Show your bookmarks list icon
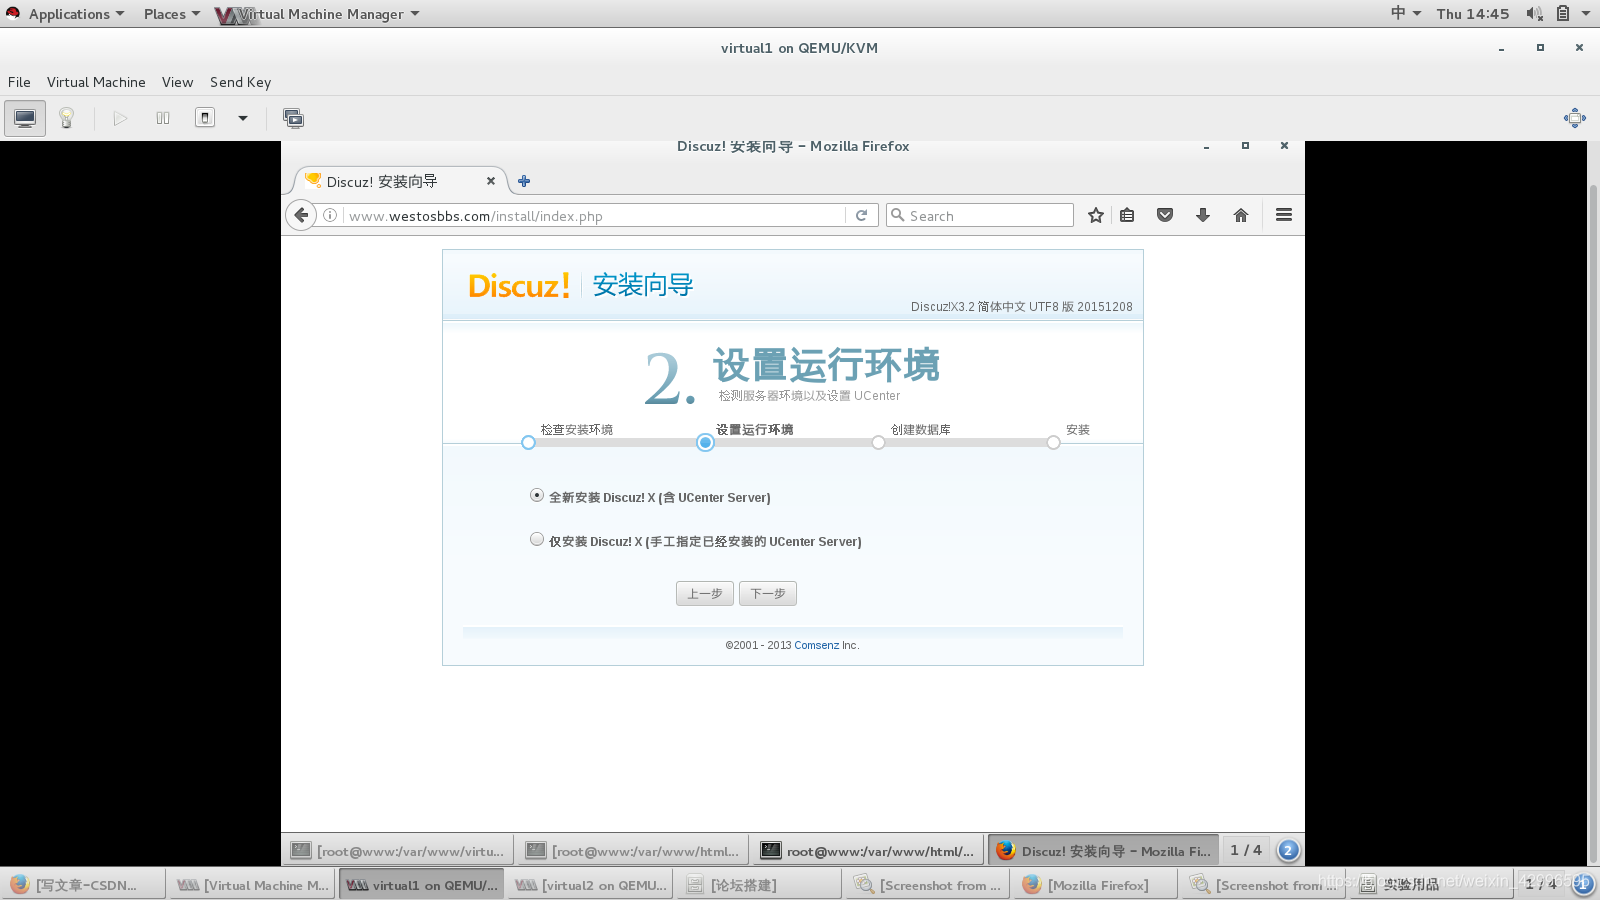 coord(1127,215)
